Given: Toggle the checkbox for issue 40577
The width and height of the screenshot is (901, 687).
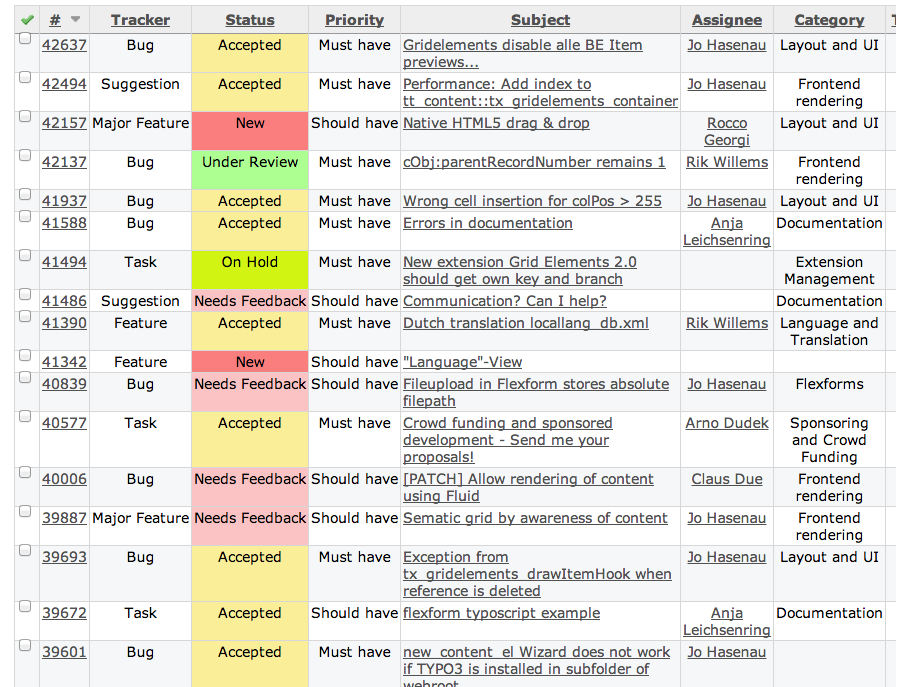Looking at the screenshot, I should click(x=25, y=416).
